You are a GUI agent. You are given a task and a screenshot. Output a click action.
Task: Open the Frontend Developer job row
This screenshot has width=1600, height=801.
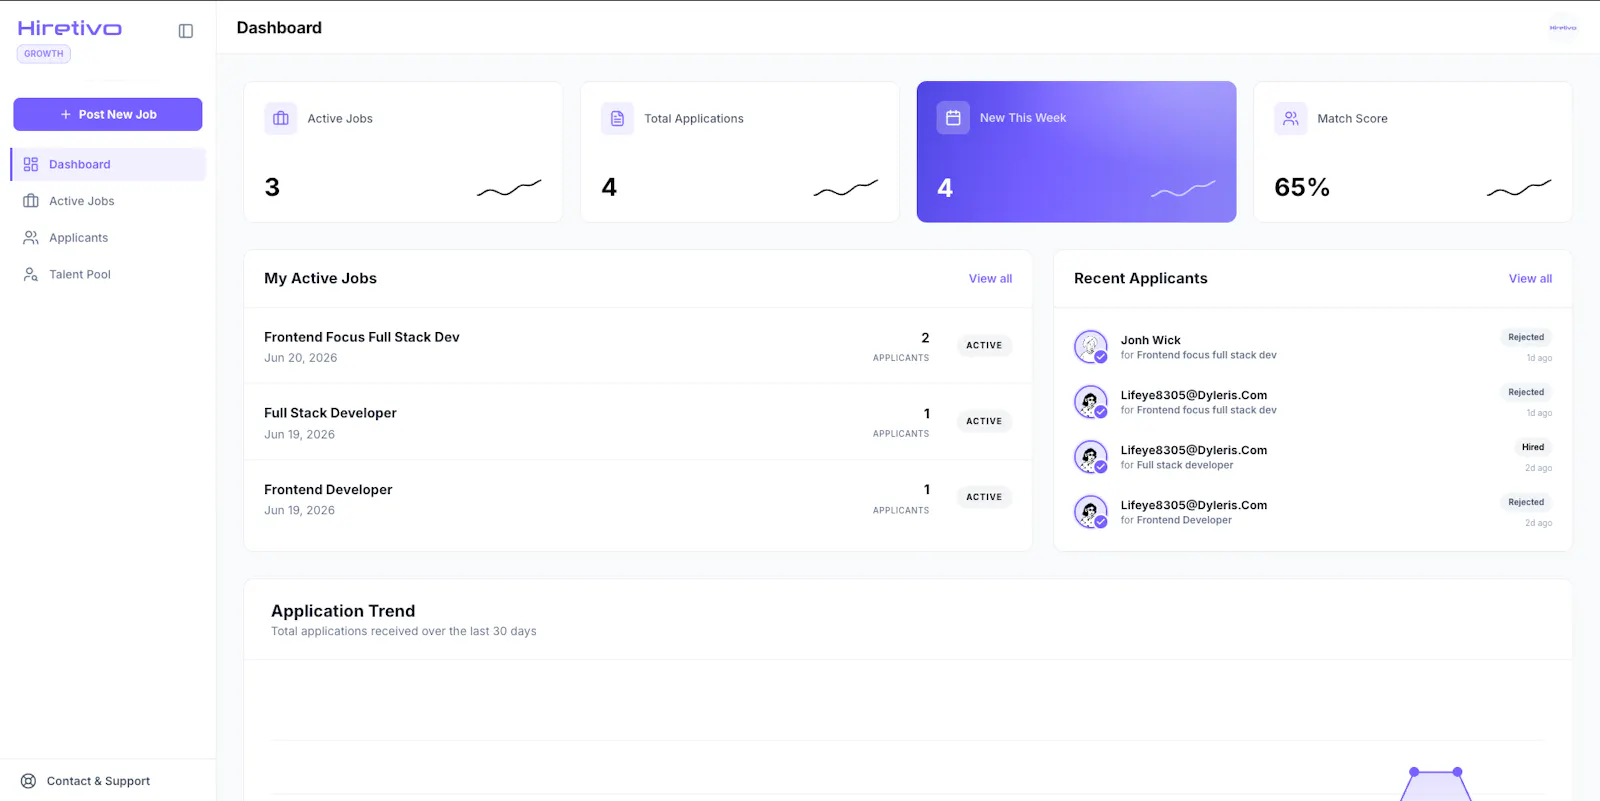click(638, 498)
